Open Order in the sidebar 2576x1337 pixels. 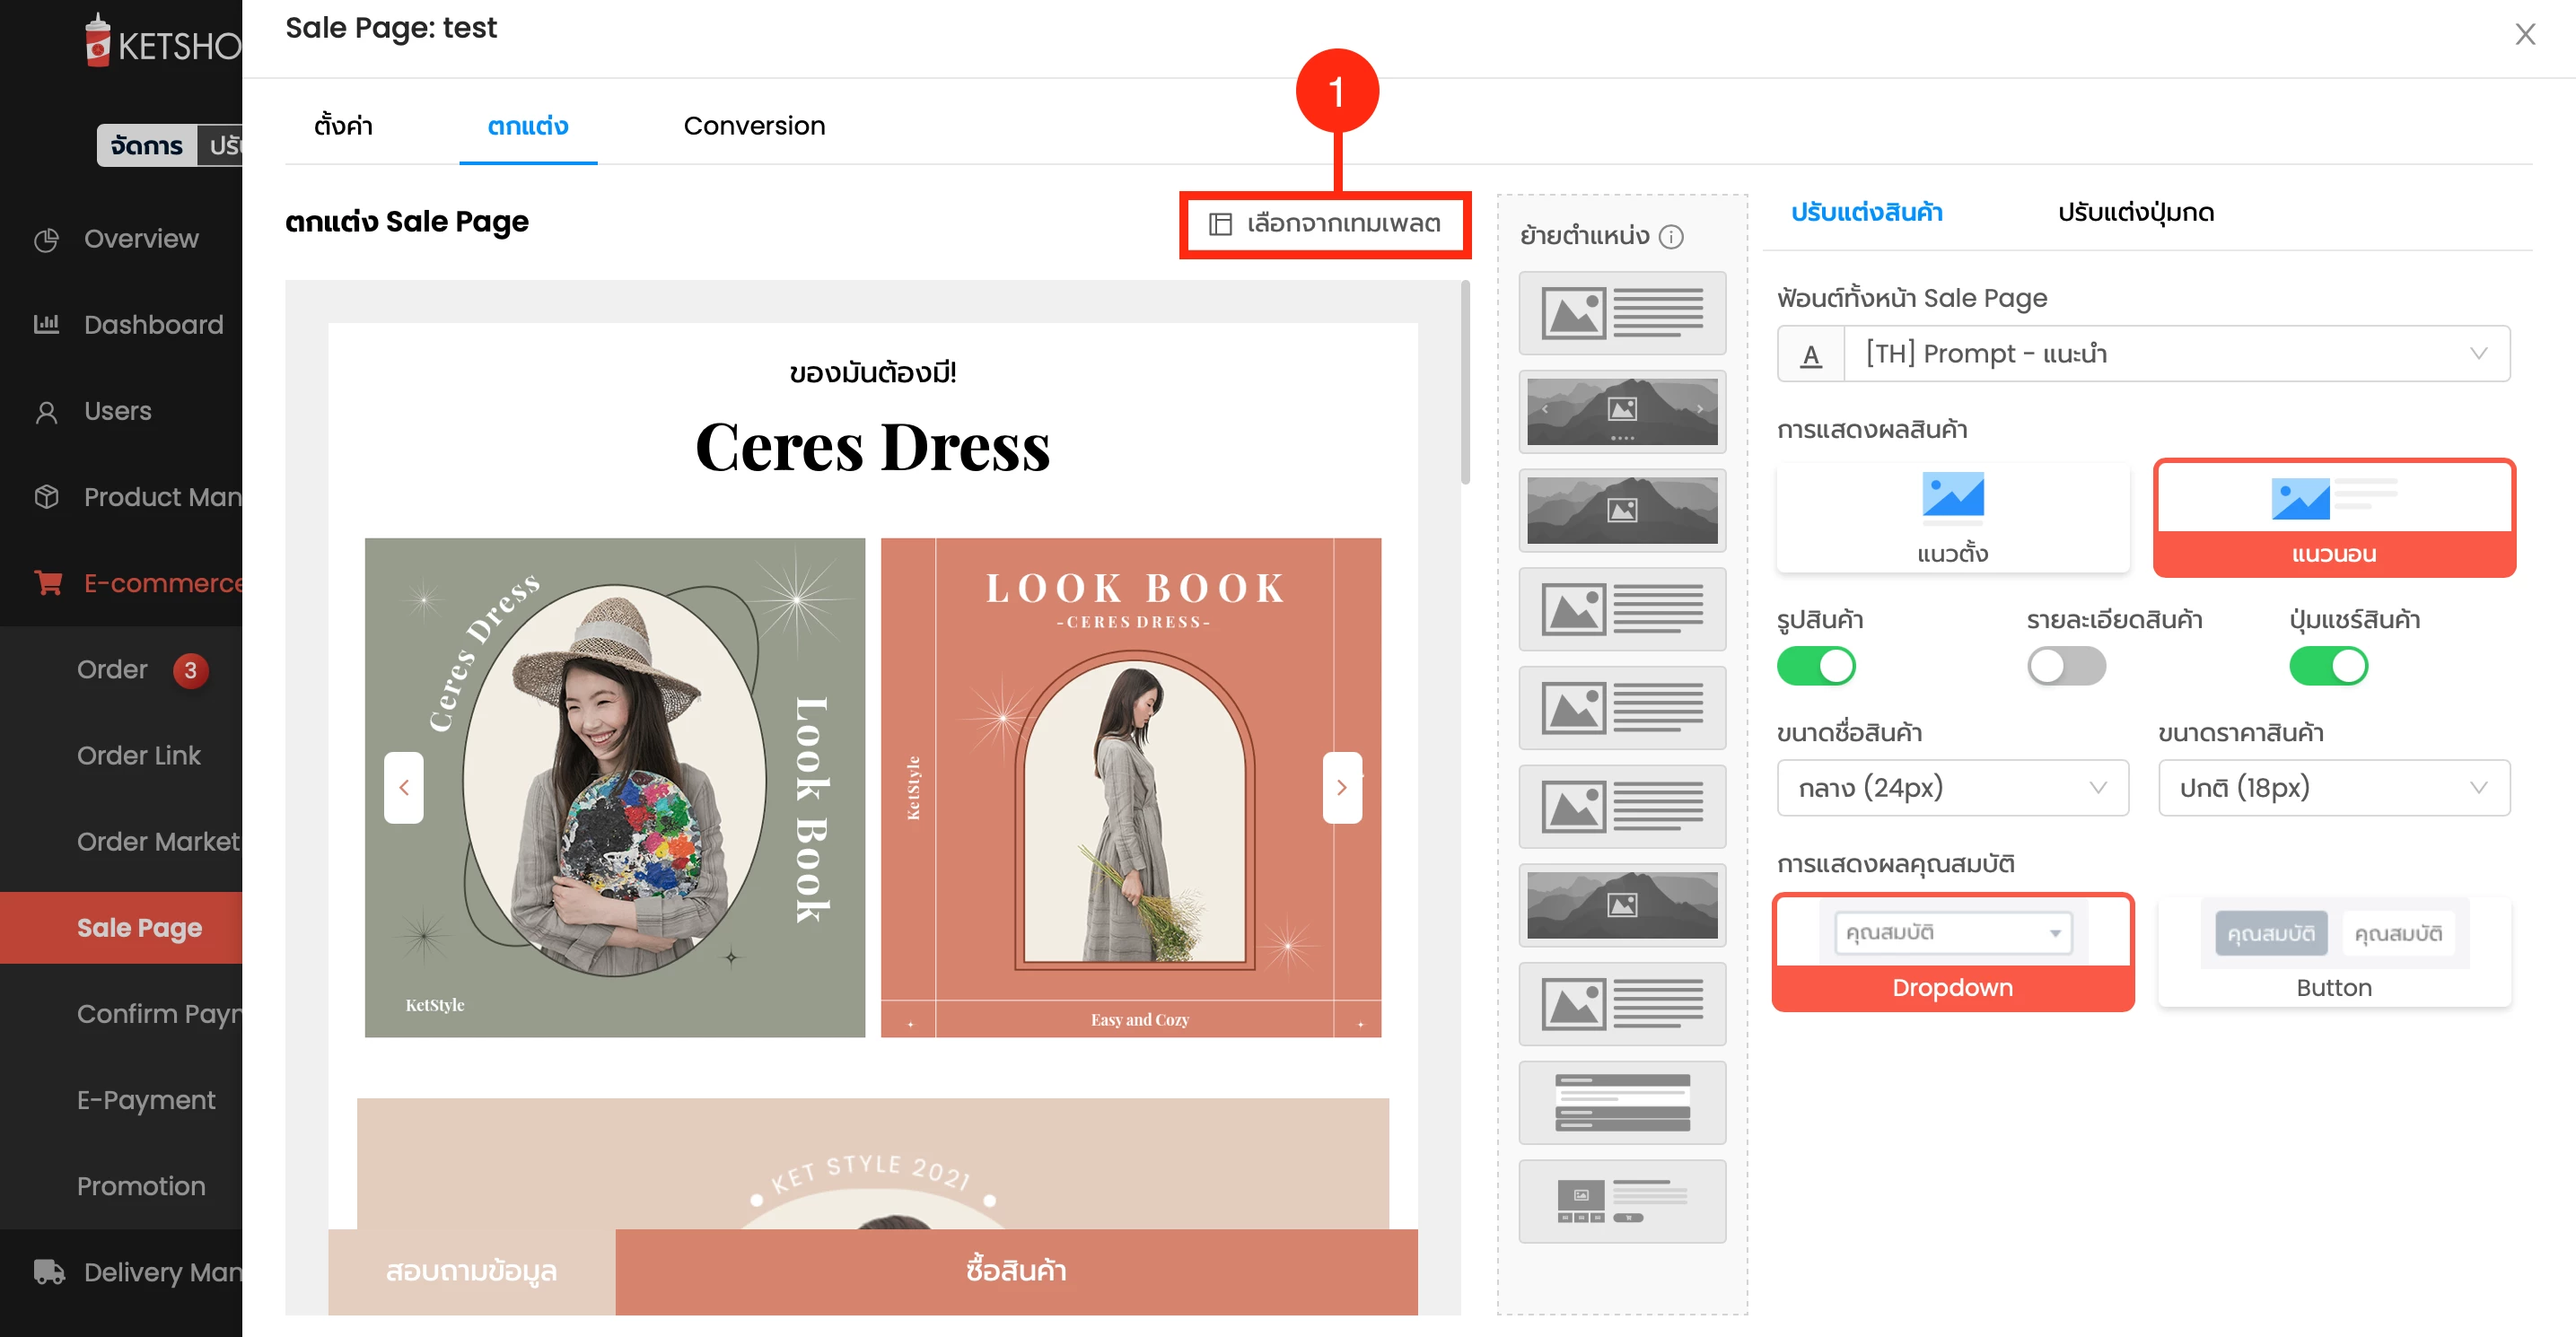click(112, 670)
